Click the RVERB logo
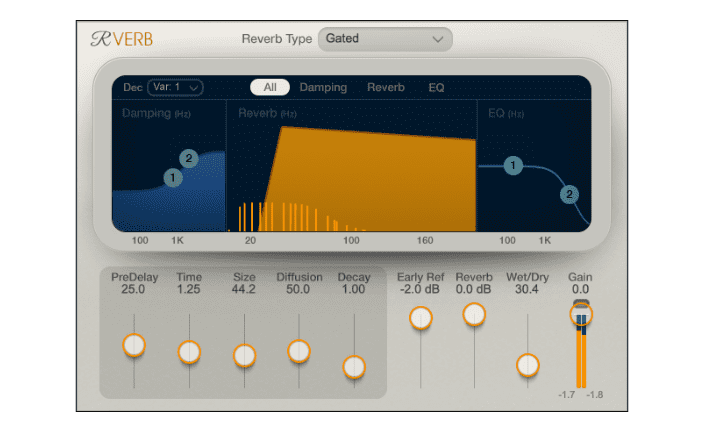Image resolution: width=704 pixels, height=432 pixels. pos(122,39)
